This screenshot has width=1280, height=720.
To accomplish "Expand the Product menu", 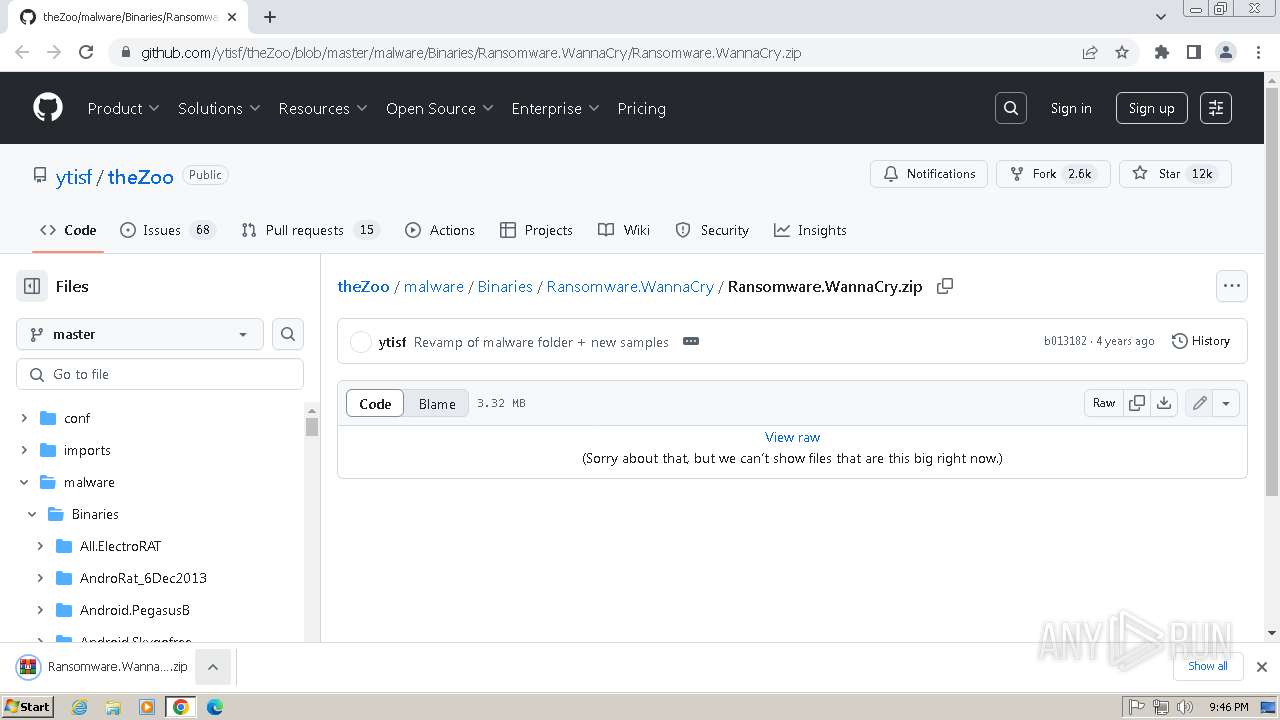I will pyautogui.click(x=123, y=108).
